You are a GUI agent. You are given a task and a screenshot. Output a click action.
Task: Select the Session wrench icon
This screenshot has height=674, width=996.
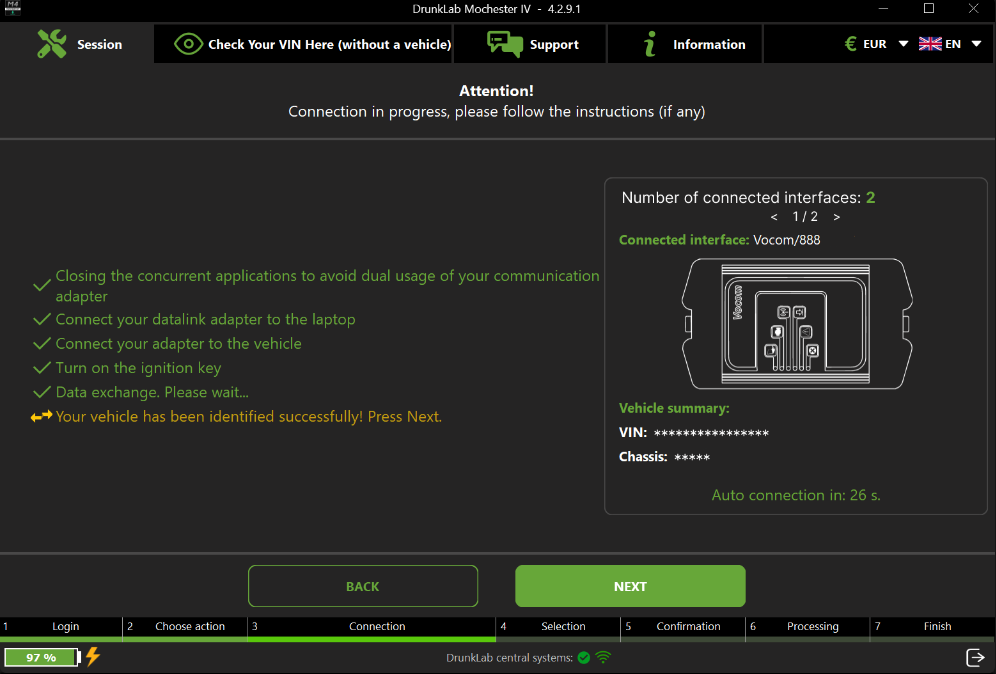point(52,44)
